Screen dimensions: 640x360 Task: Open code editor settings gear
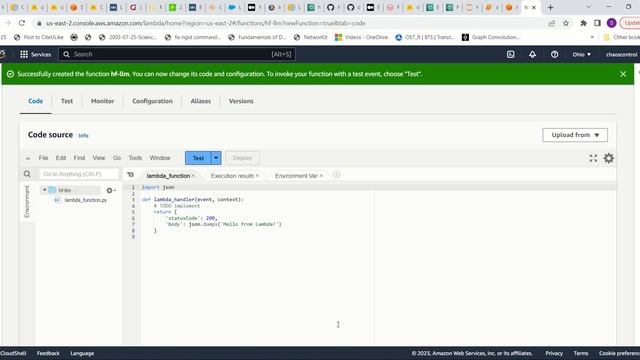pos(609,158)
